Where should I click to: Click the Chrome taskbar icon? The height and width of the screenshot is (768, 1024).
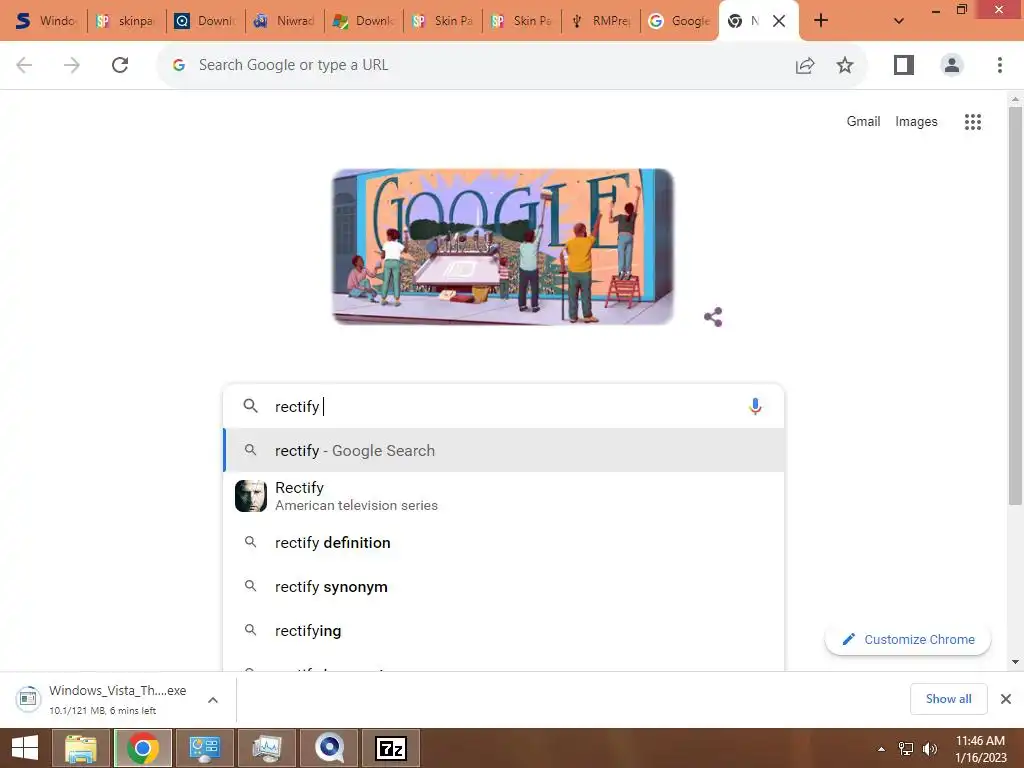click(x=143, y=748)
